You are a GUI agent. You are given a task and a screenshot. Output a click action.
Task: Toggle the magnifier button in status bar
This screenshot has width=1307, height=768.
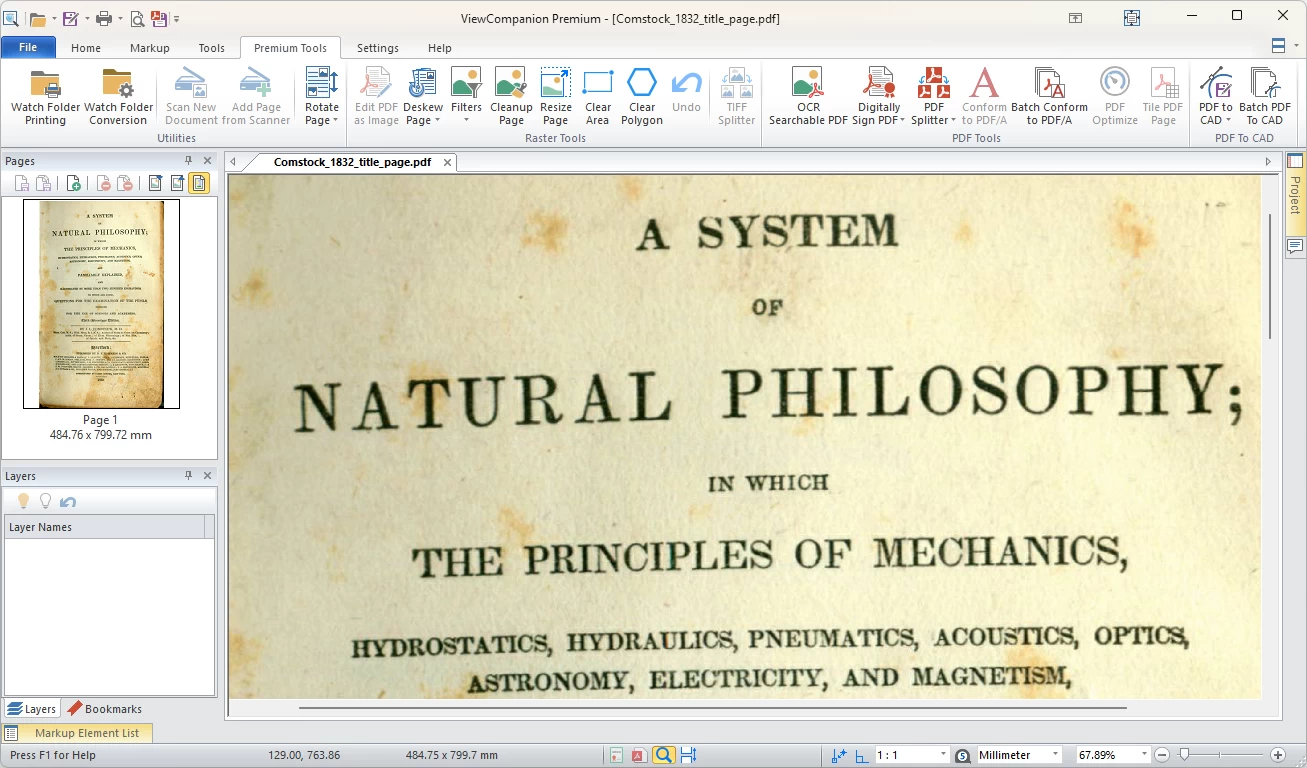(x=663, y=755)
